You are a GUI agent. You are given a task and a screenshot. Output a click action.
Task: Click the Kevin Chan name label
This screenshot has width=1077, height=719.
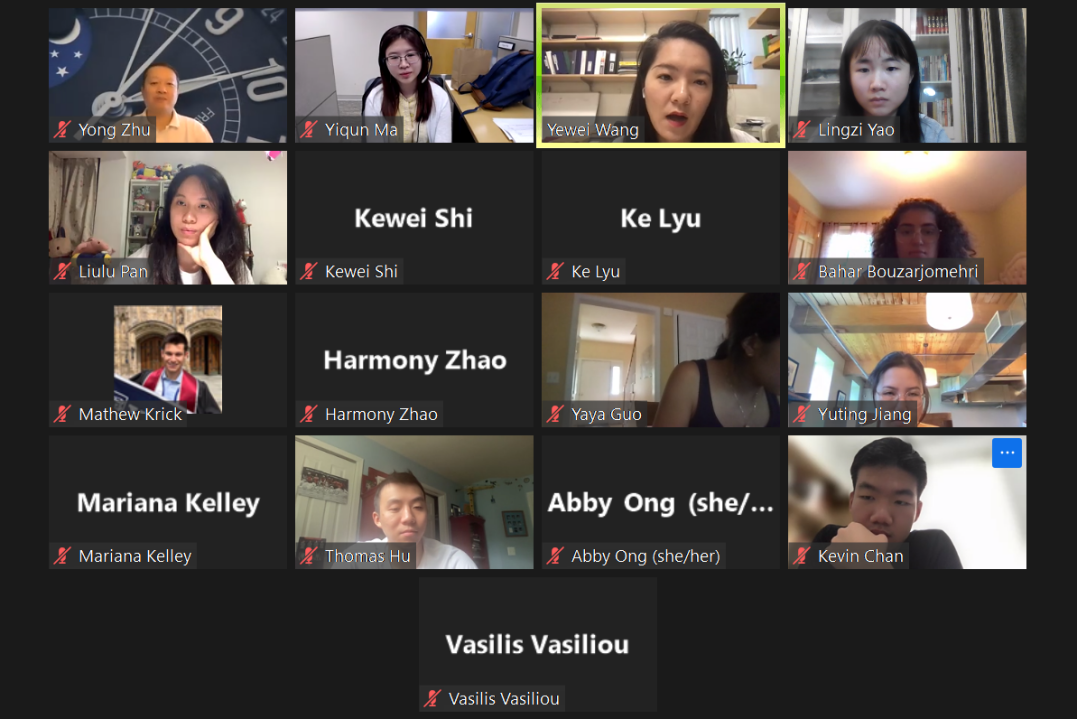point(861,556)
